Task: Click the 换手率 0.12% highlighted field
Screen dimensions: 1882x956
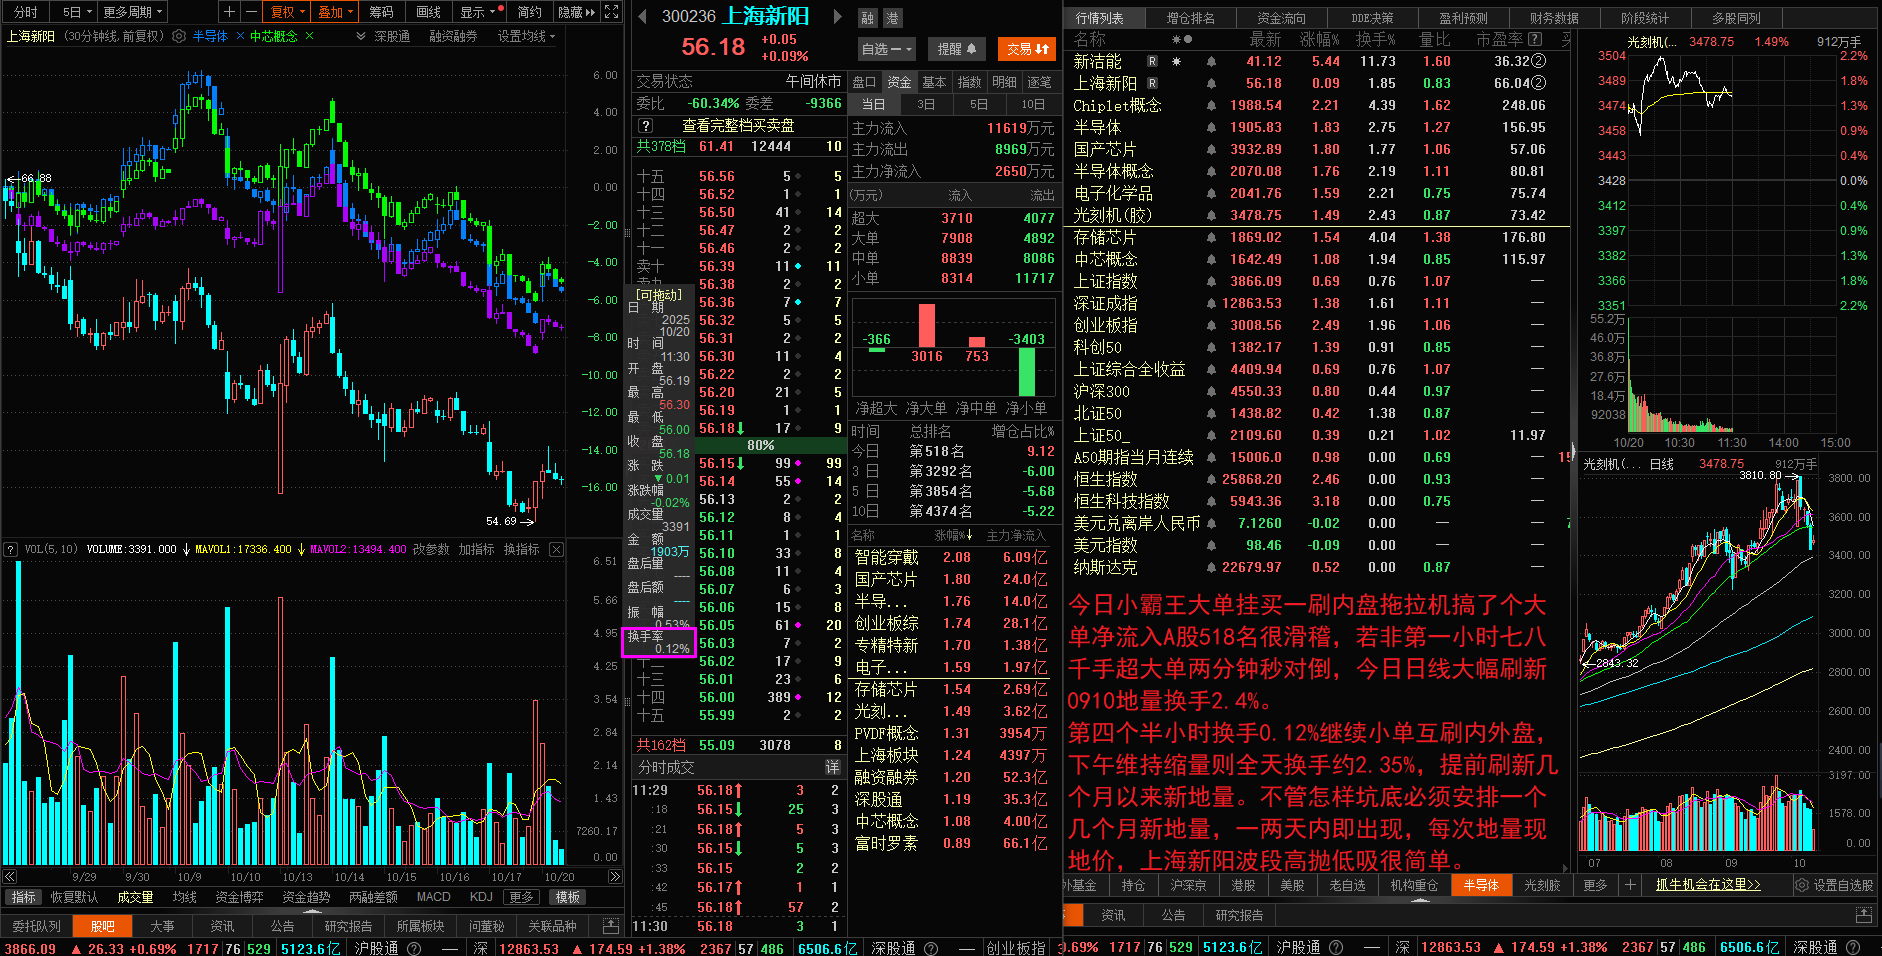Action: tap(658, 642)
